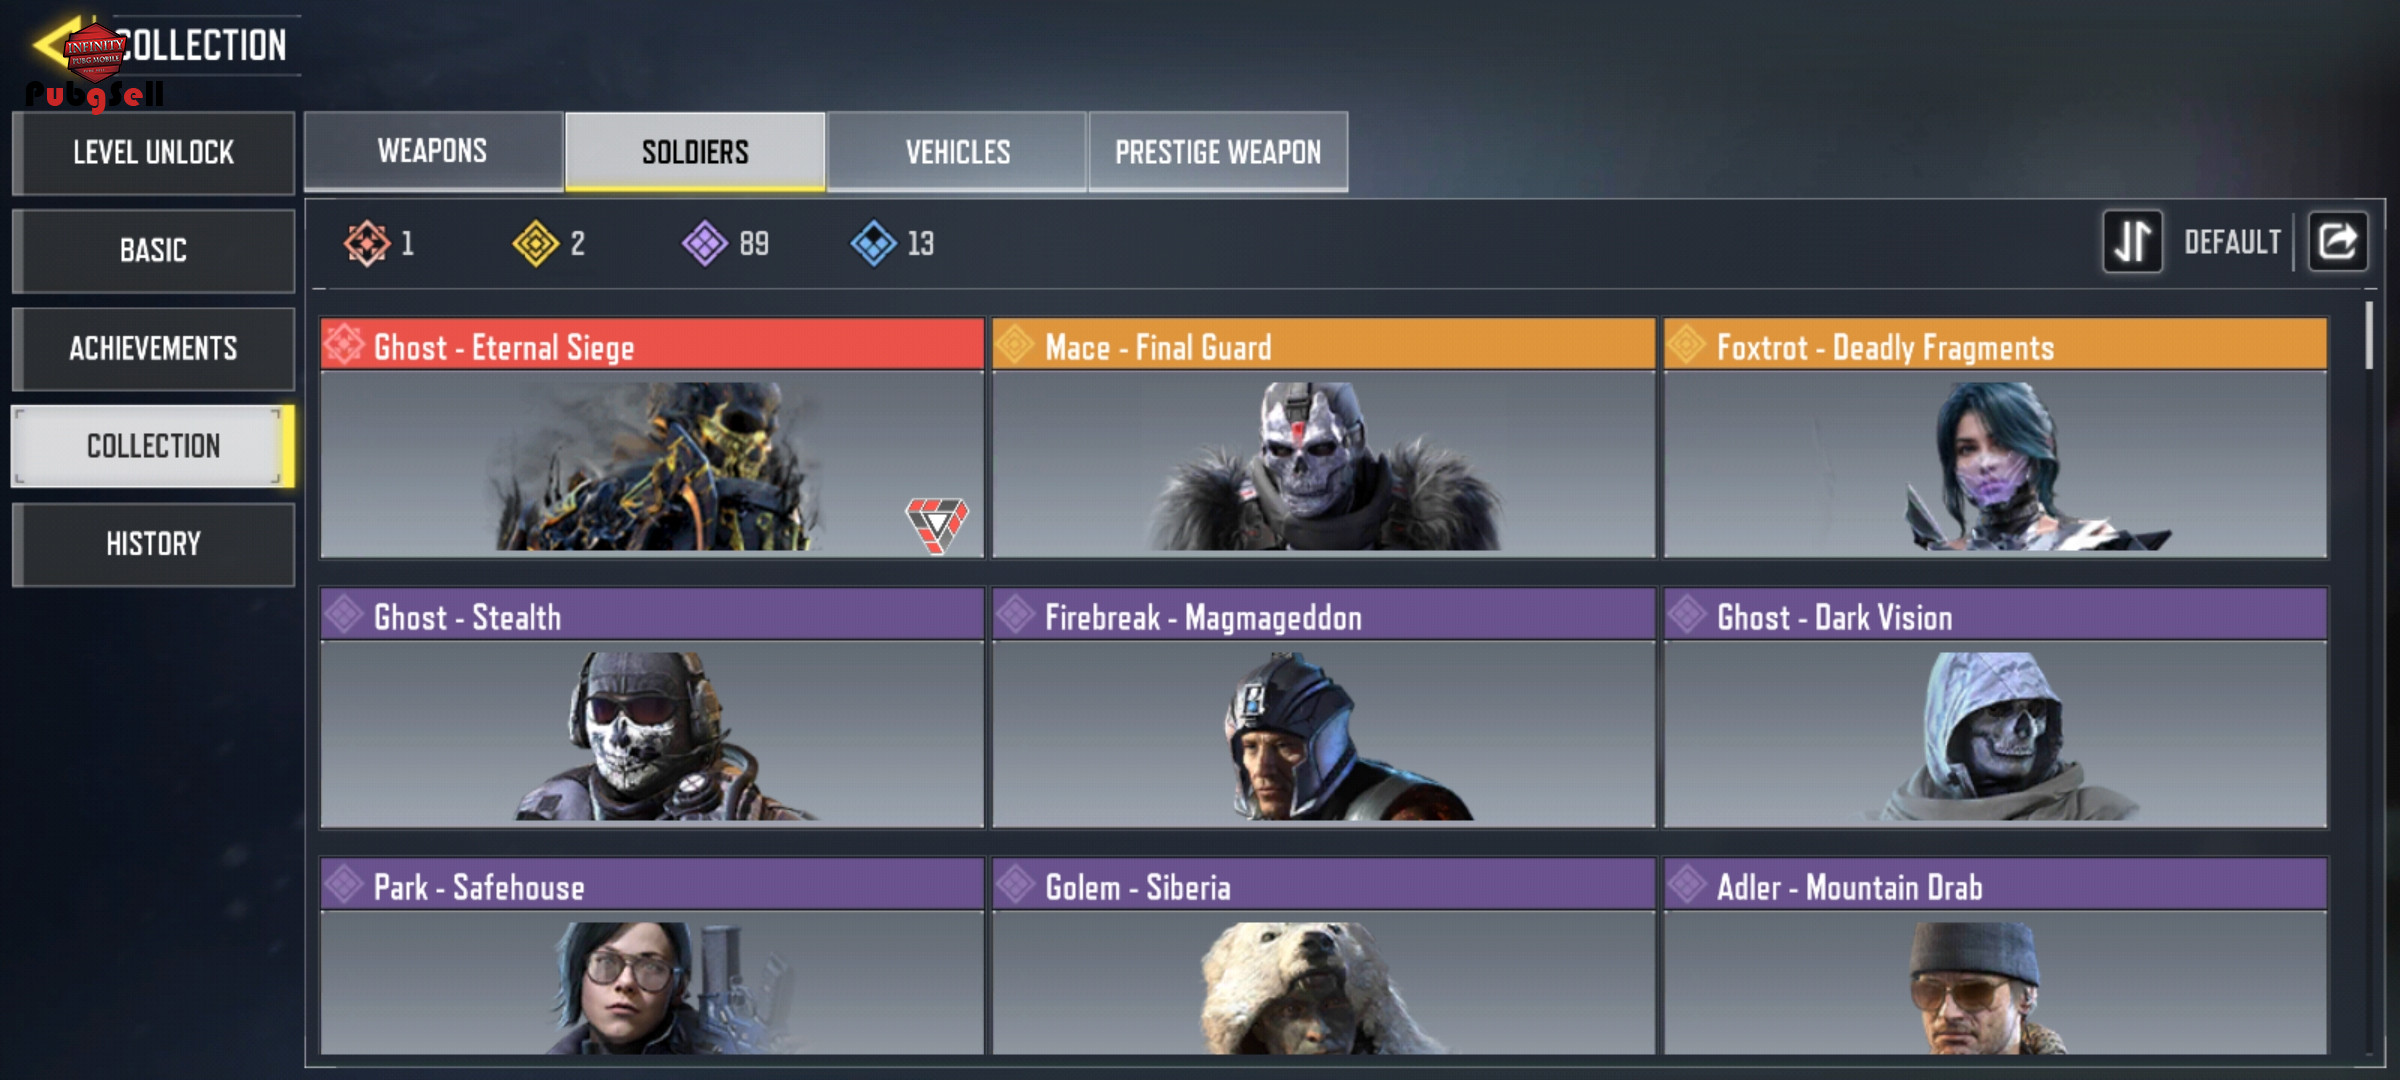Image resolution: width=2400 pixels, height=1080 pixels.
Task: Toggle the sort order arrows icon
Action: point(2133,241)
